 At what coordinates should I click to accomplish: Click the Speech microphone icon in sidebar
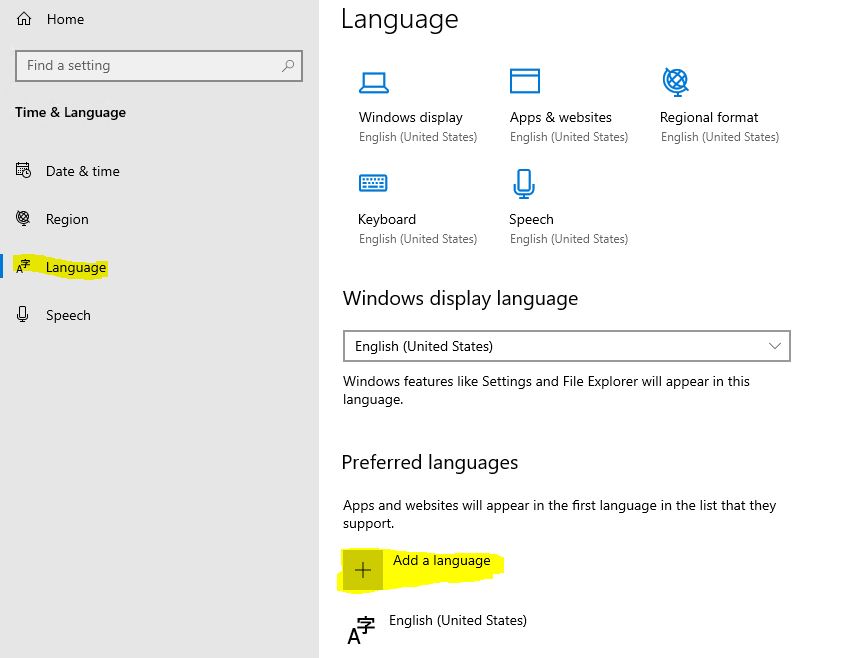coord(23,314)
